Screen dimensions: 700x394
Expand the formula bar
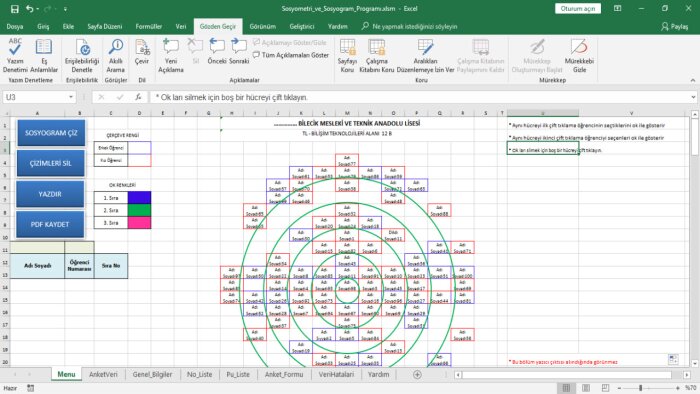[x=693, y=97]
